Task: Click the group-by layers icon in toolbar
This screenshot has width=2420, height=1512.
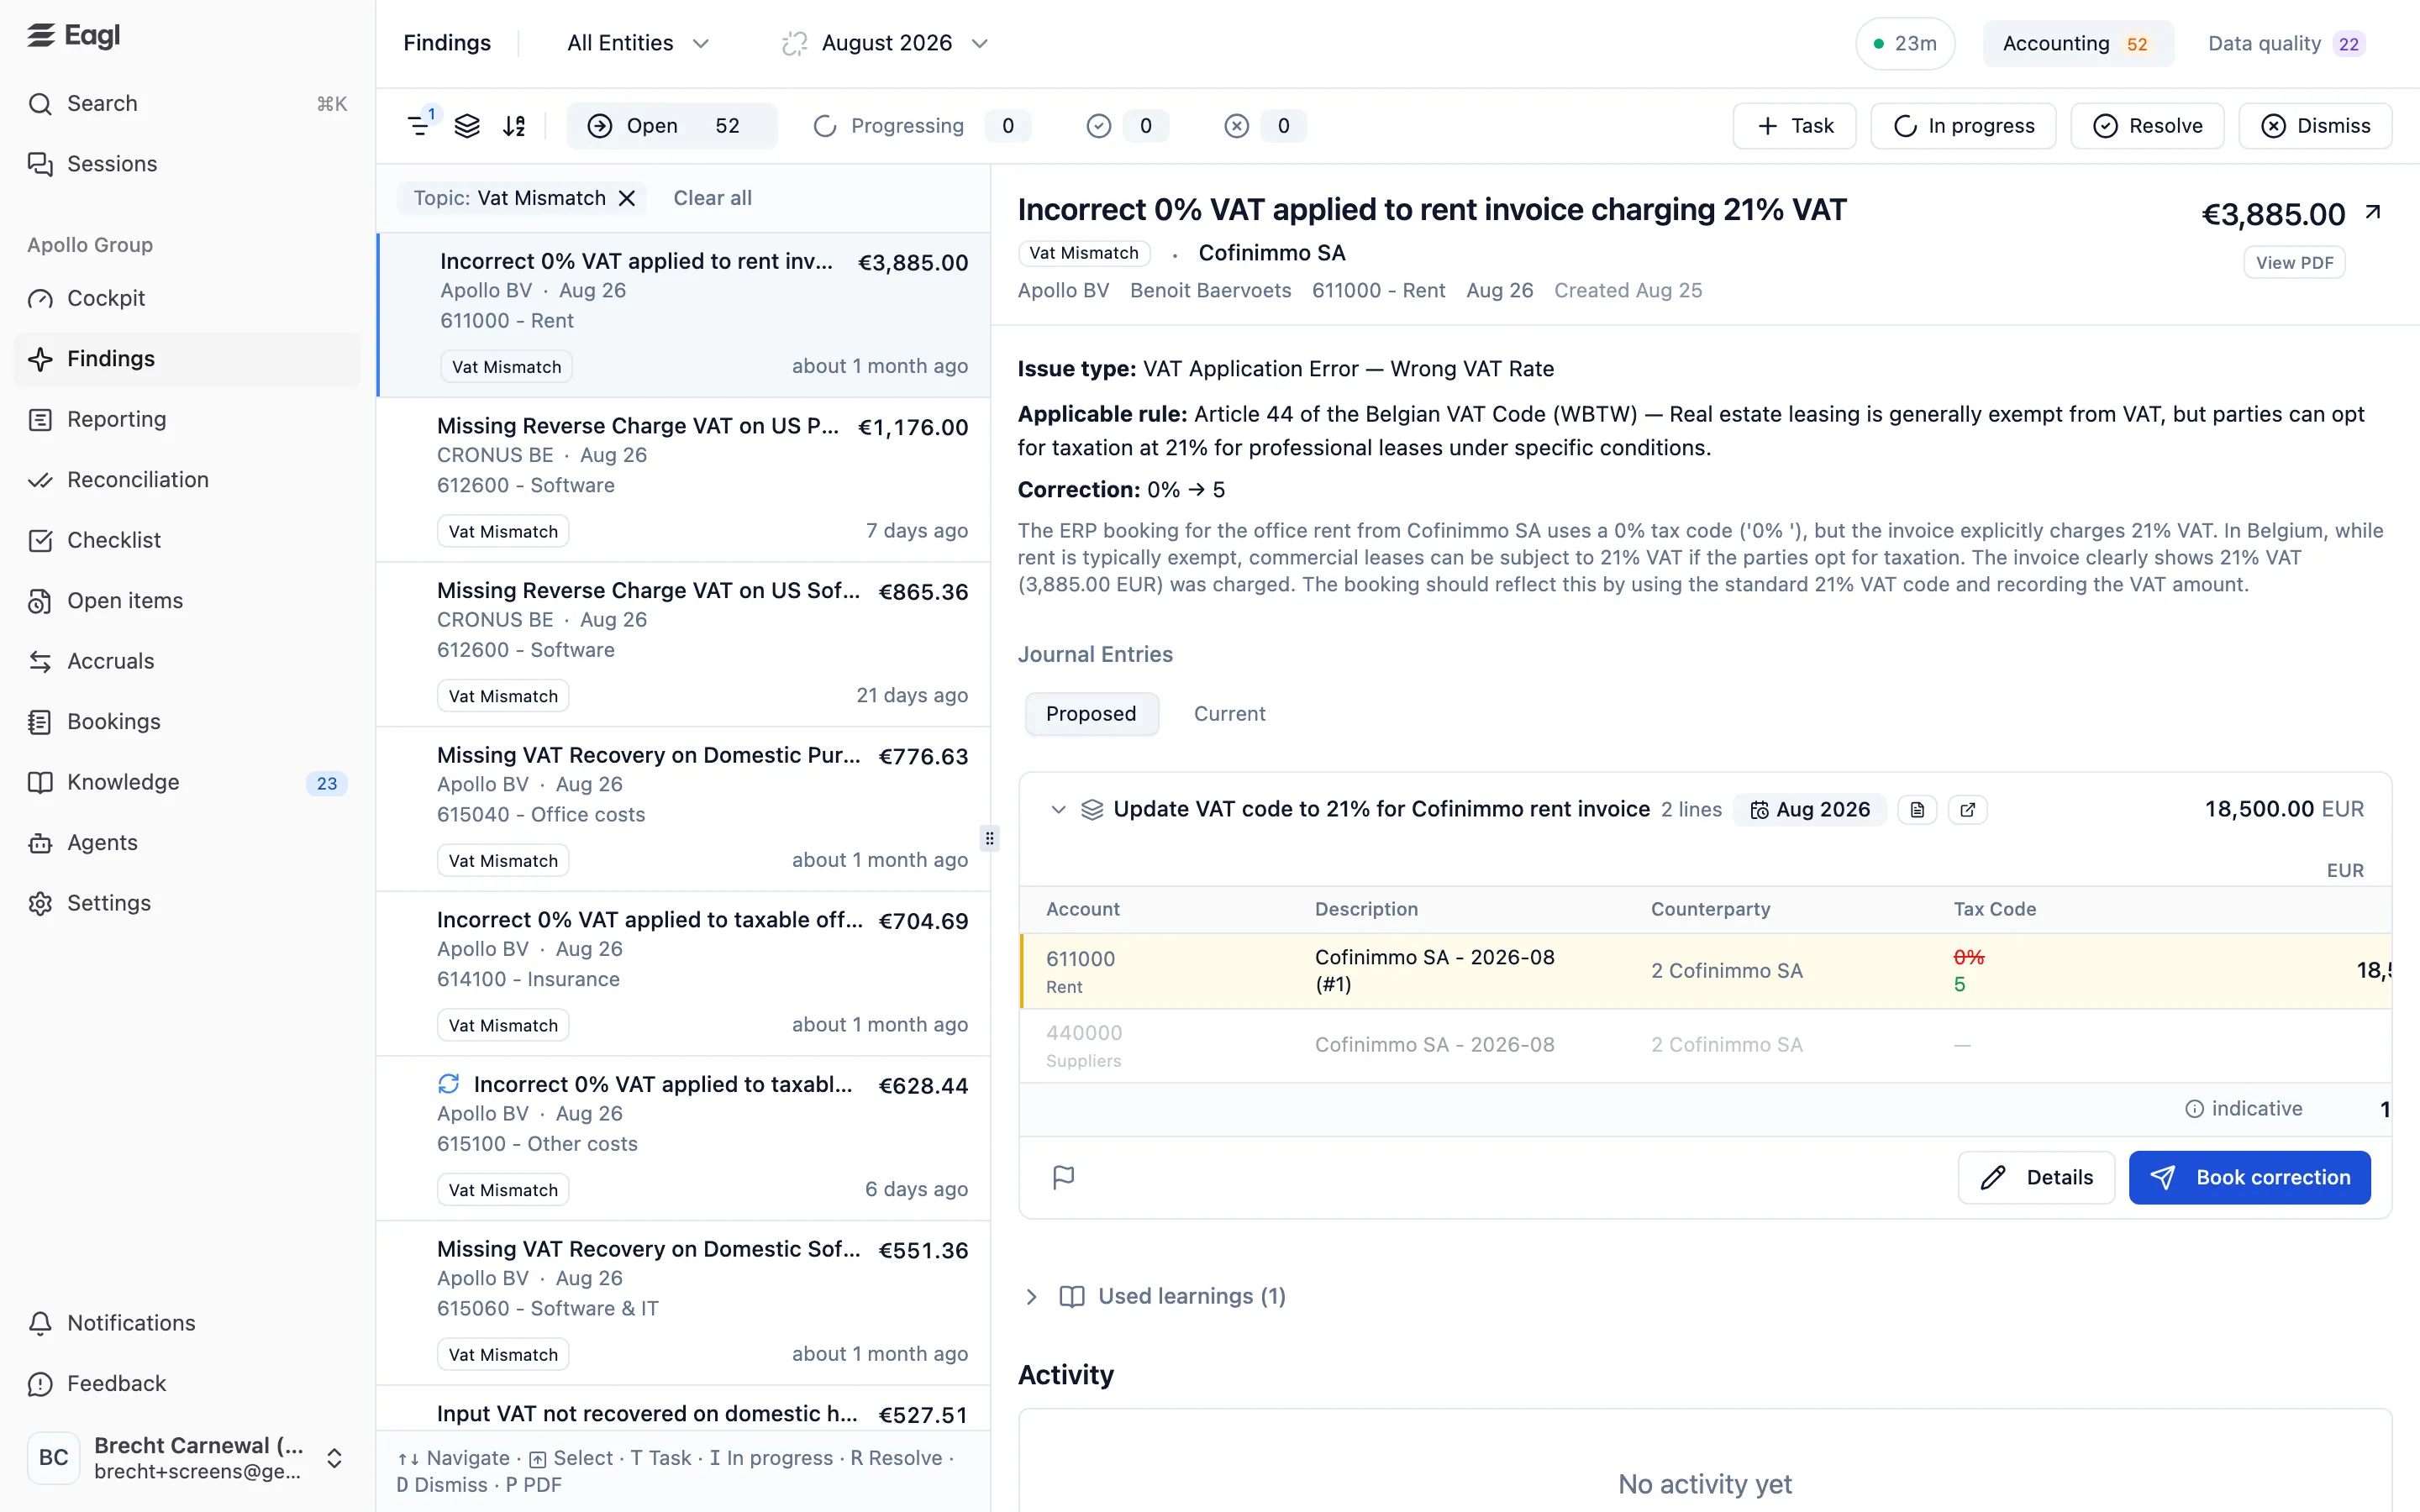Action: click(x=467, y=126)
